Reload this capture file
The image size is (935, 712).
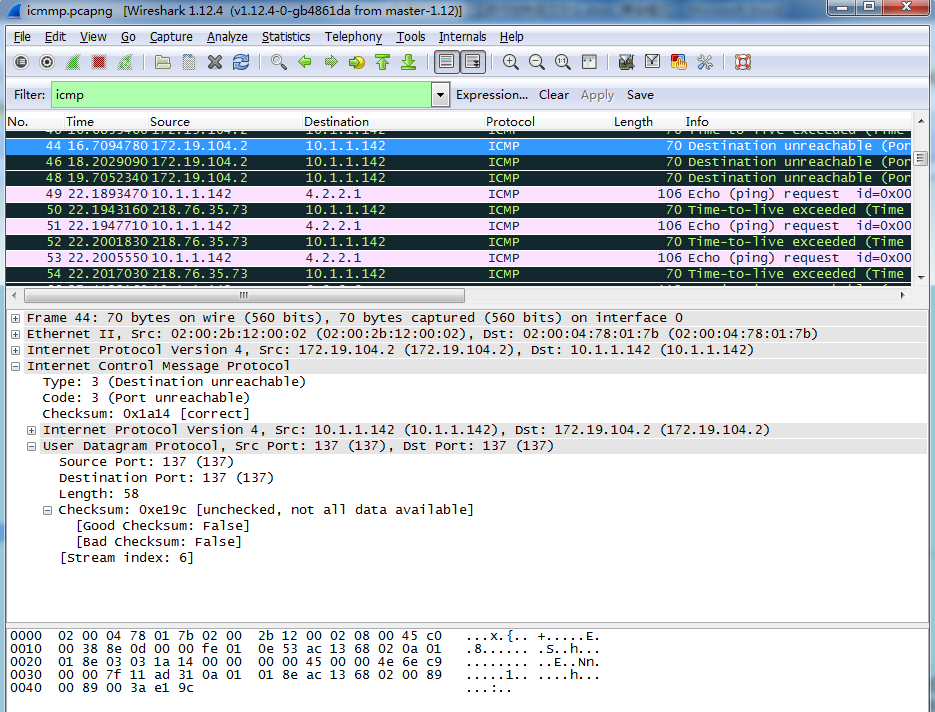[x=241, y=62]
